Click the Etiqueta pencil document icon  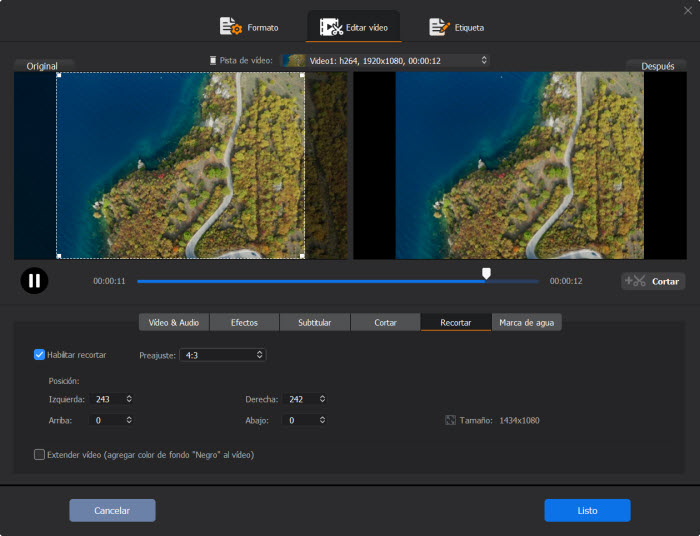click(x=439, y=27)
